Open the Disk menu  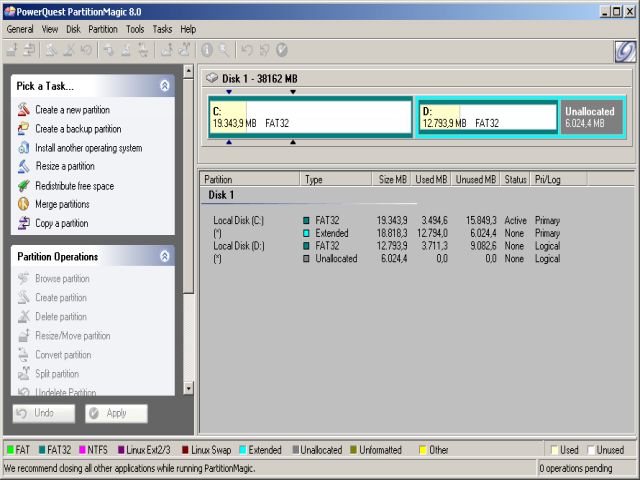click(x=73, y=29)
